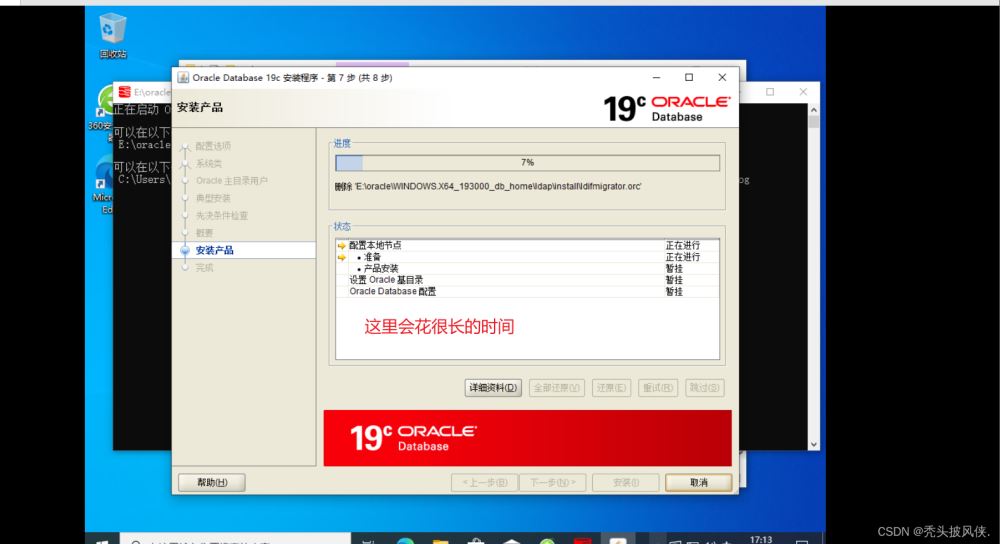
Task: Click the 安装产品 page heading
Action: [x=200, y=107]
